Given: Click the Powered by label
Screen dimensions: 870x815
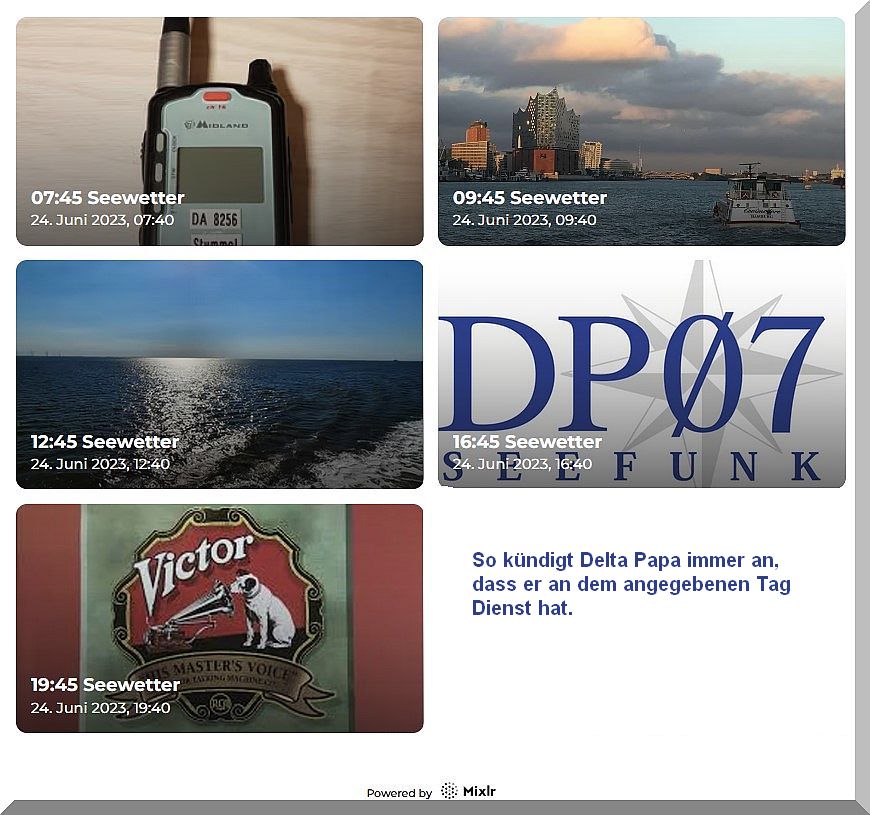Looking at the screenshot, I should click(399, 793).
